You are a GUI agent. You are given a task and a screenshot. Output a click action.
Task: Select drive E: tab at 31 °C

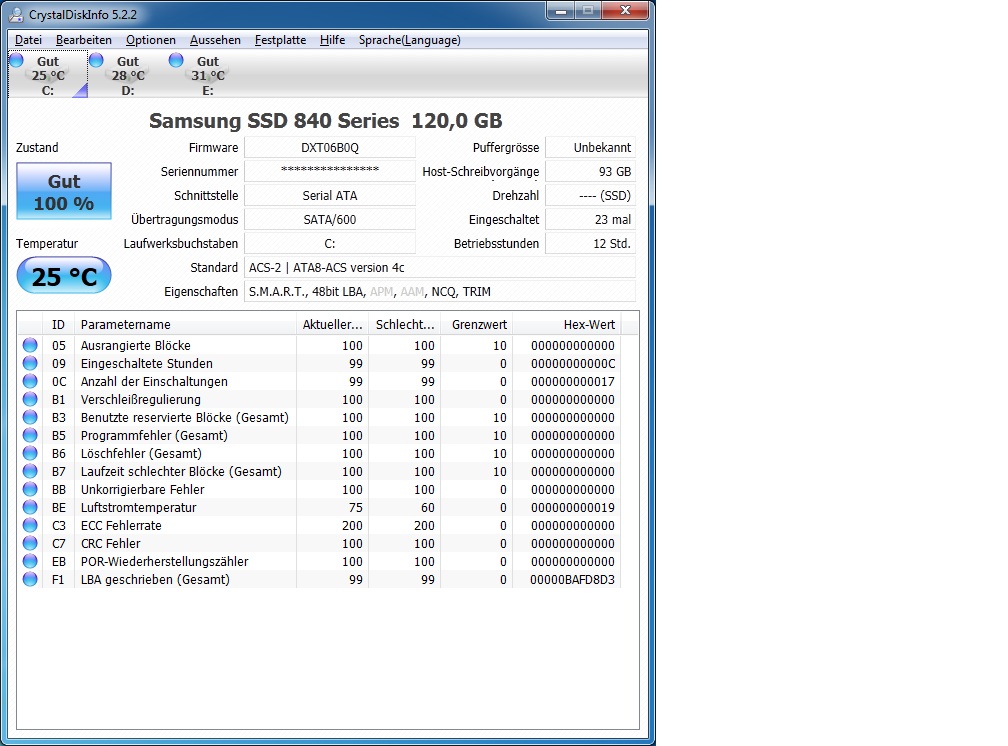coord(207,75)
